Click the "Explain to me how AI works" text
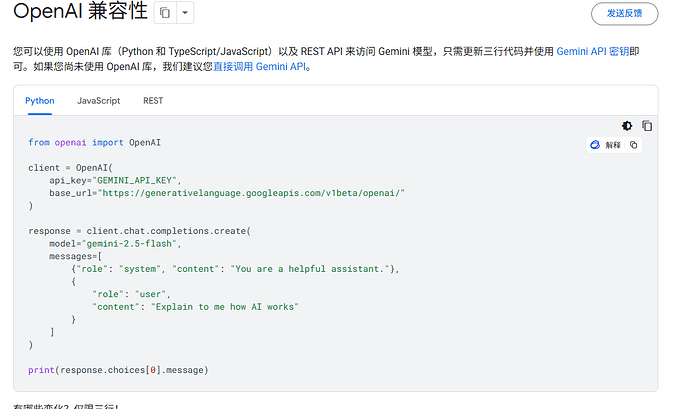This screenshot has height=409, width=690. pos(225,307)
